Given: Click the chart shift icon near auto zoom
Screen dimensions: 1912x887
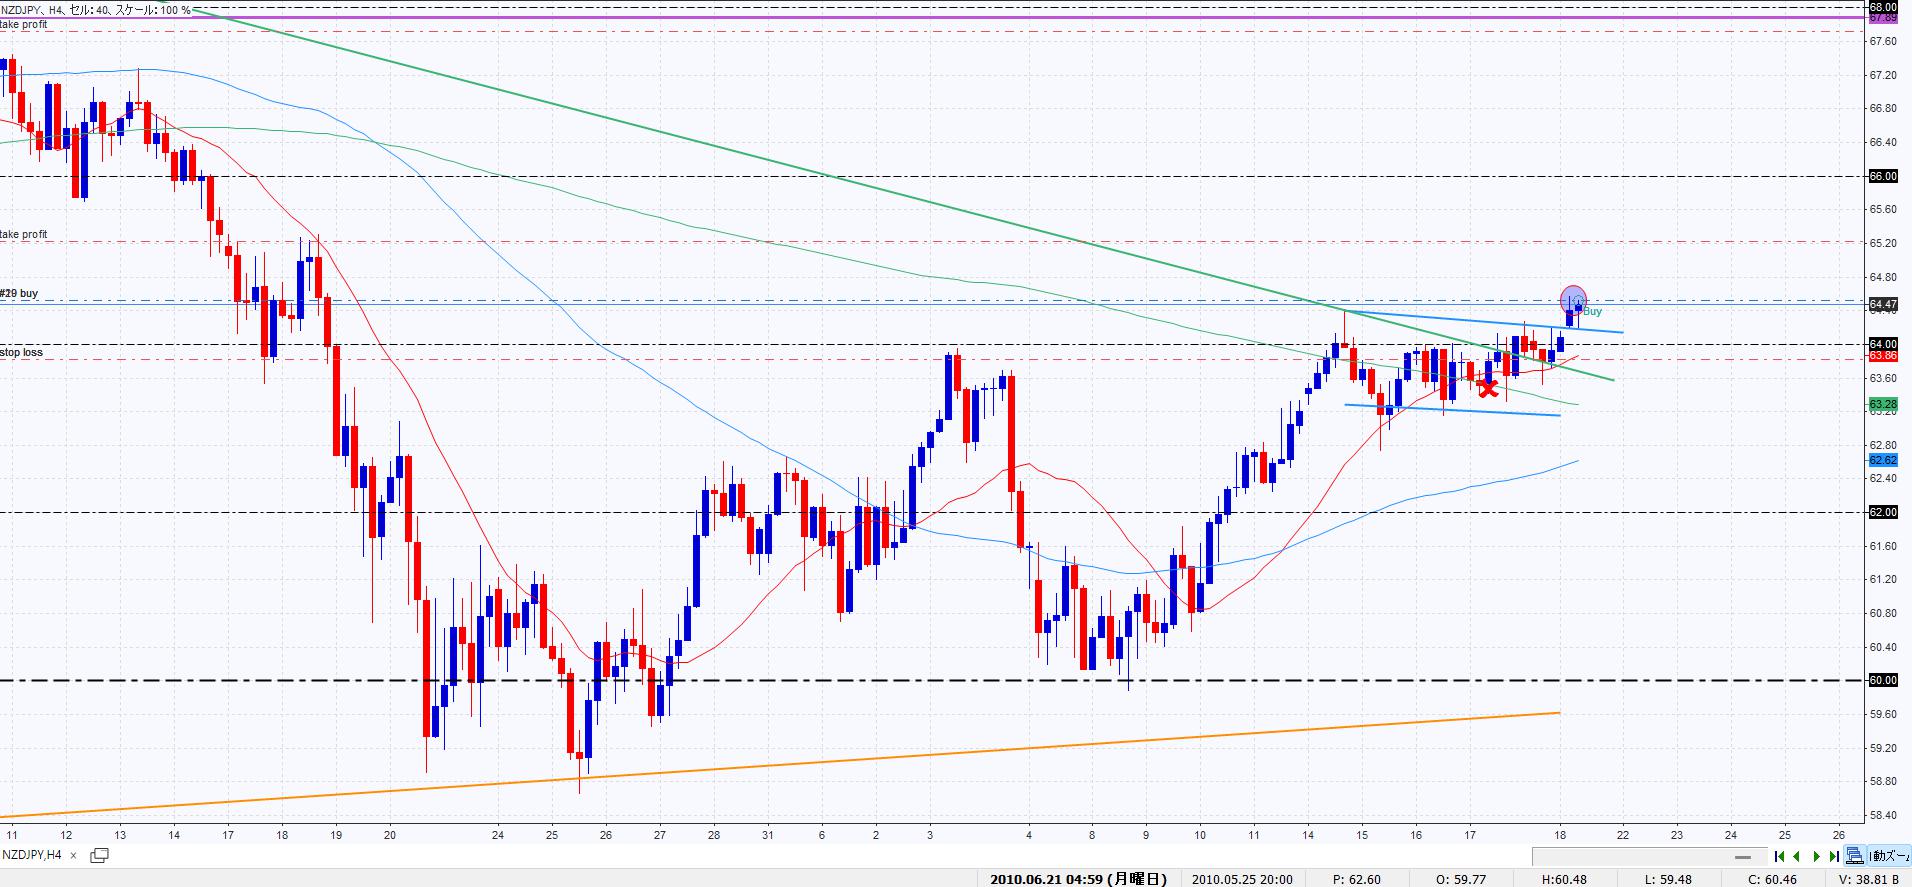Looking at the screenshot, I should tap(1855, 856).
